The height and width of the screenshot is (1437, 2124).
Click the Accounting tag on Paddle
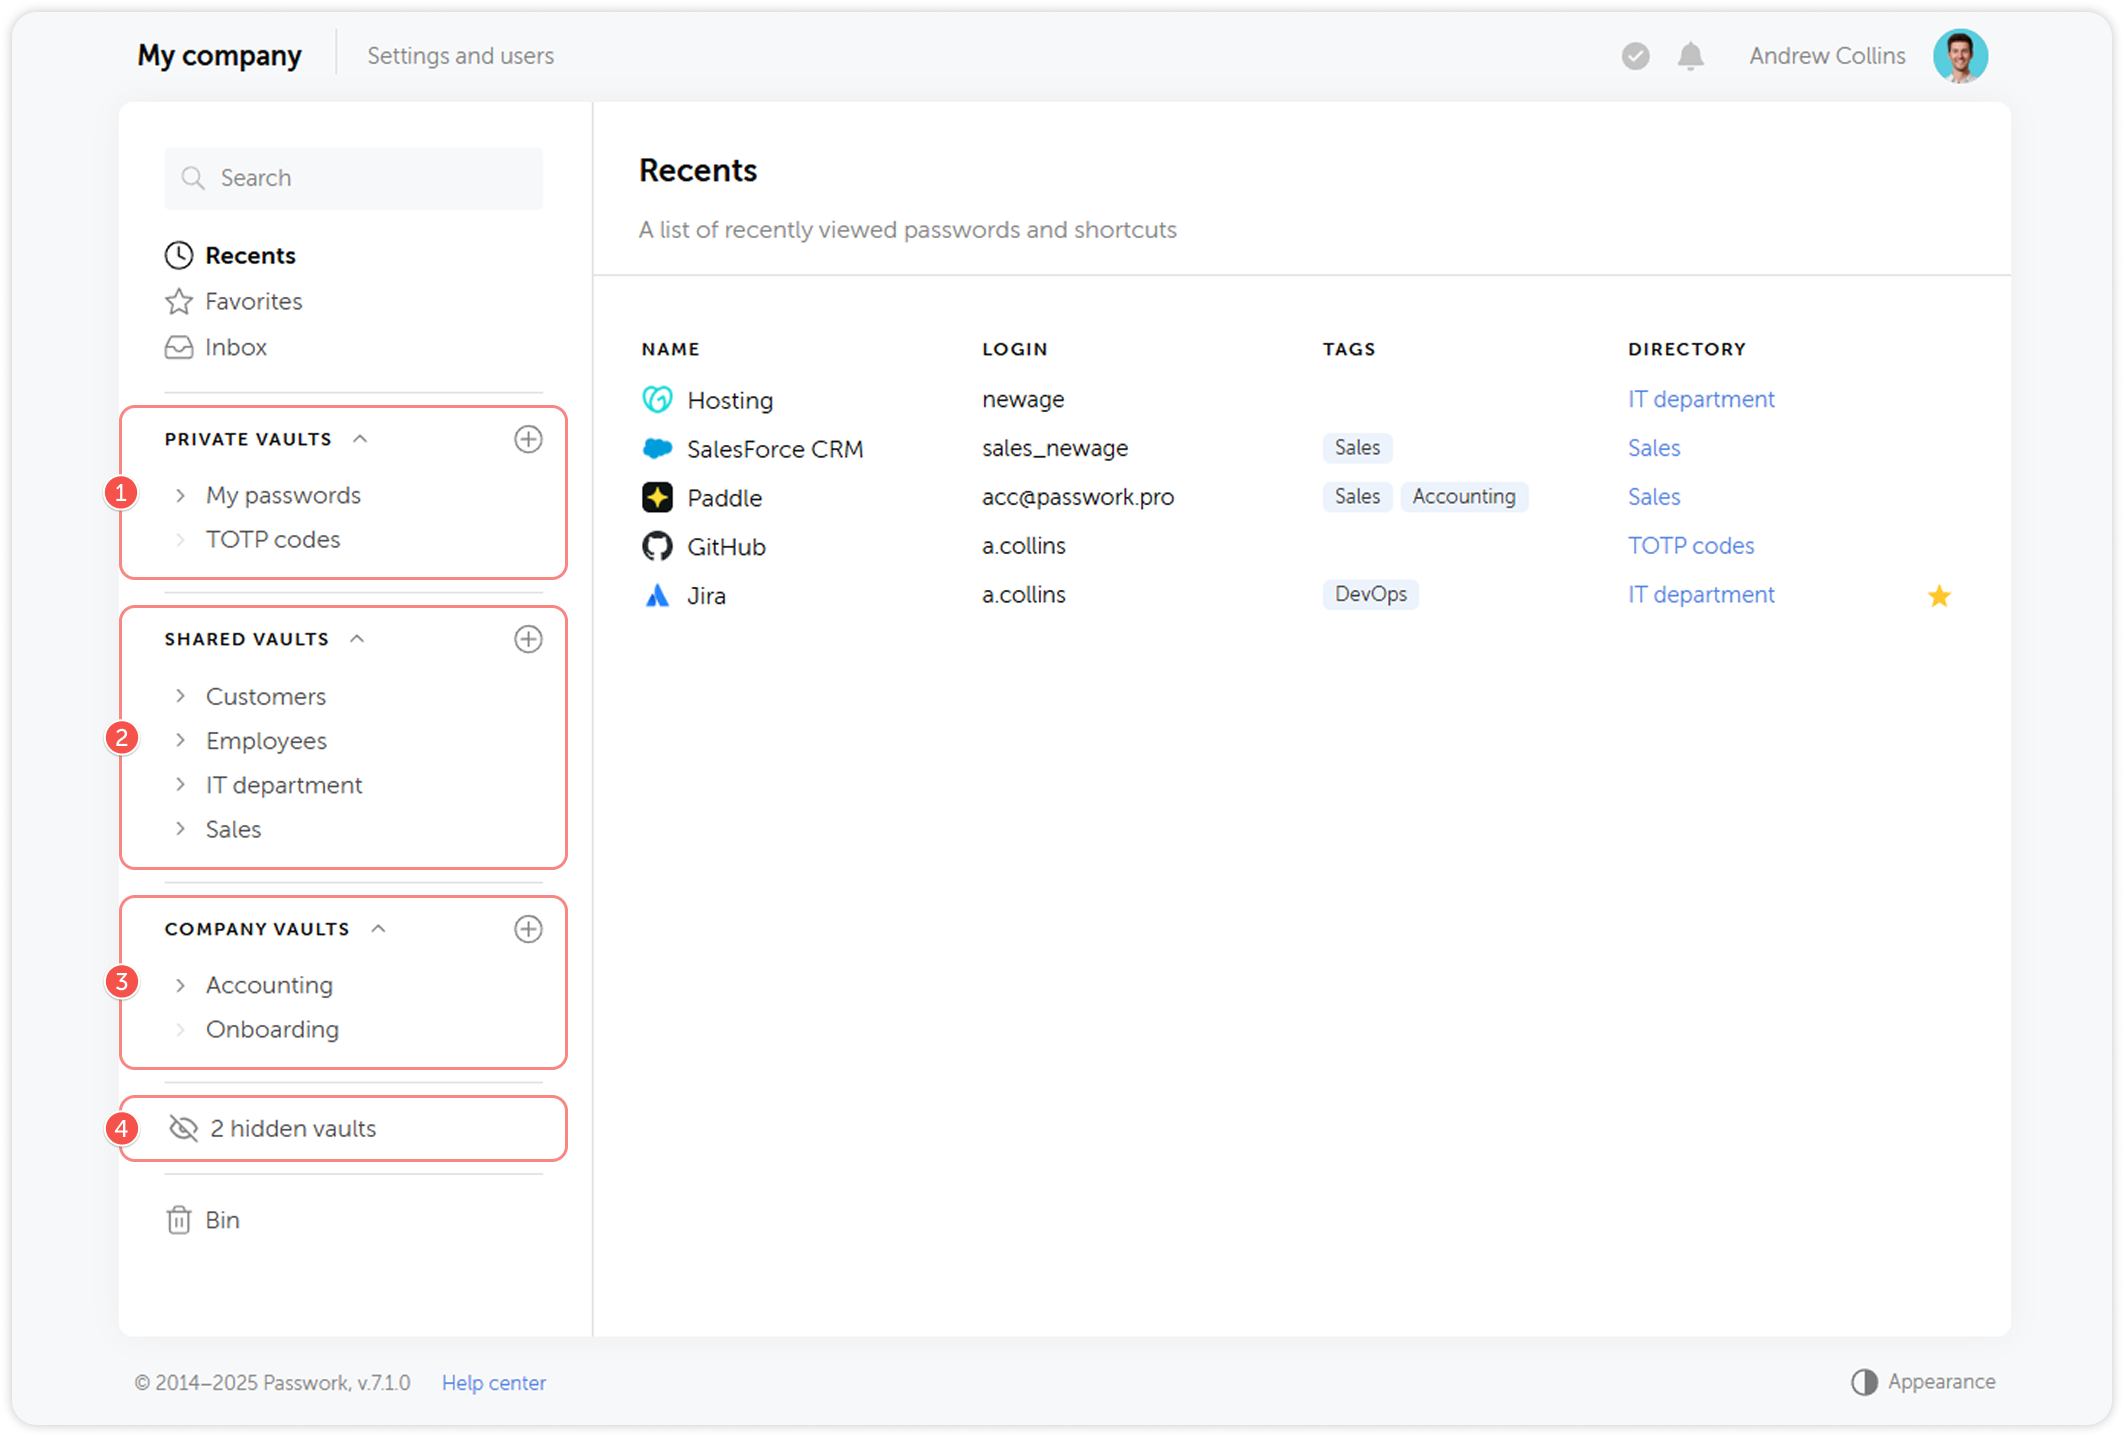(x=1463, y=497)
